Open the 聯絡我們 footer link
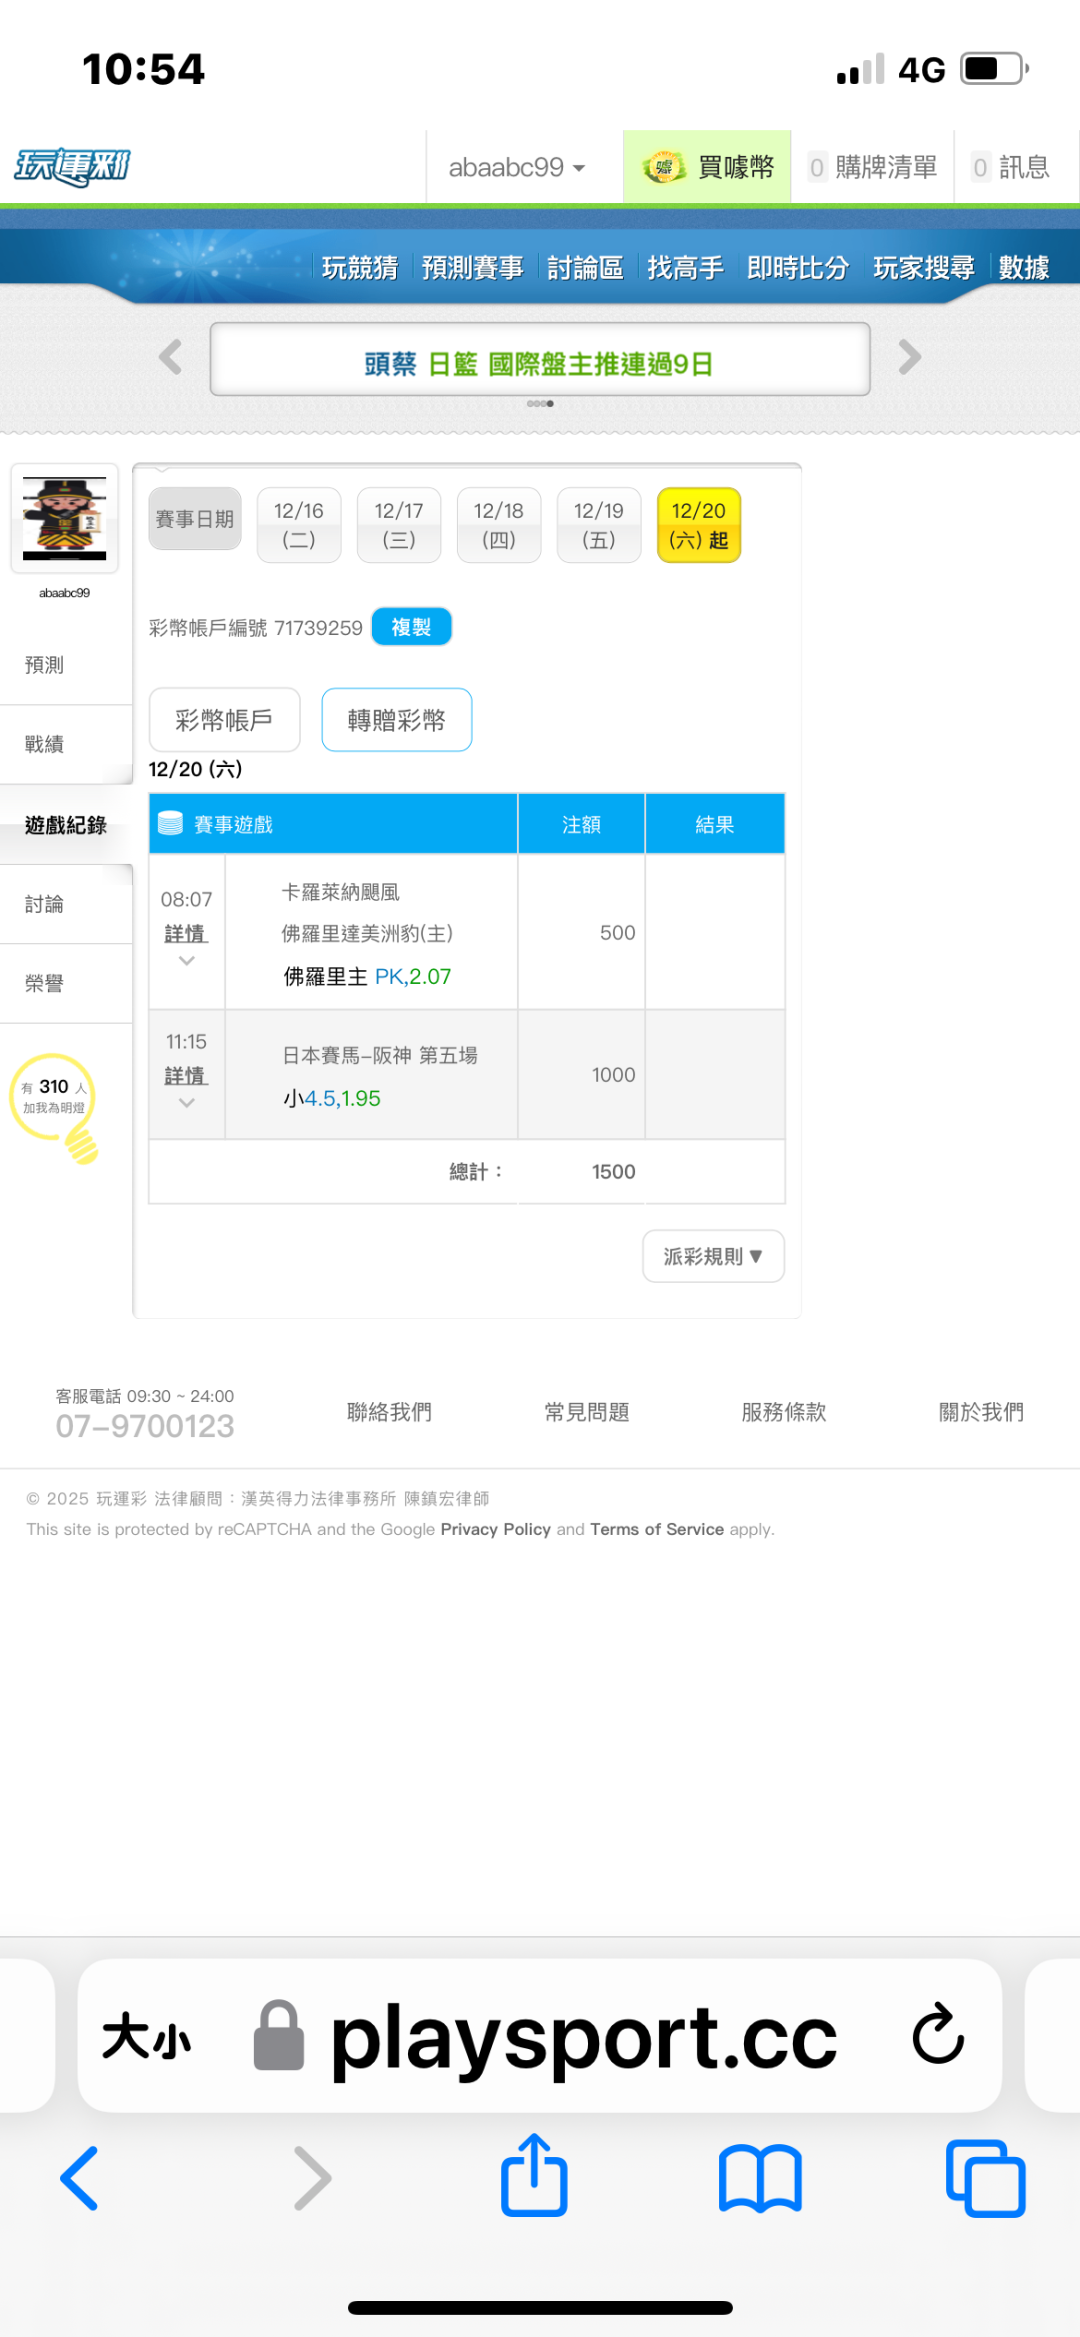The height and width of the screenshot is (2337, 1080). pos(389,1412)
